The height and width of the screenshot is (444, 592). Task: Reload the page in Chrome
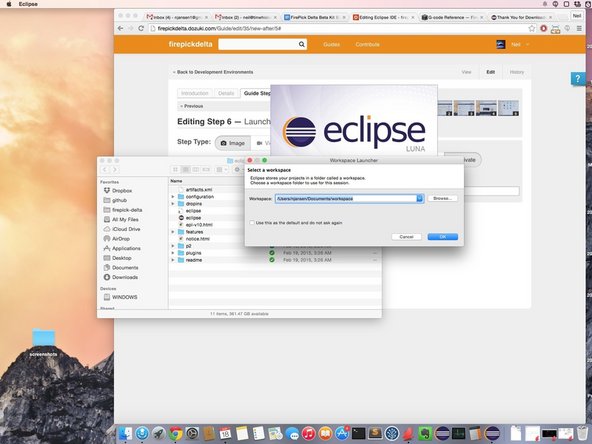141,28
